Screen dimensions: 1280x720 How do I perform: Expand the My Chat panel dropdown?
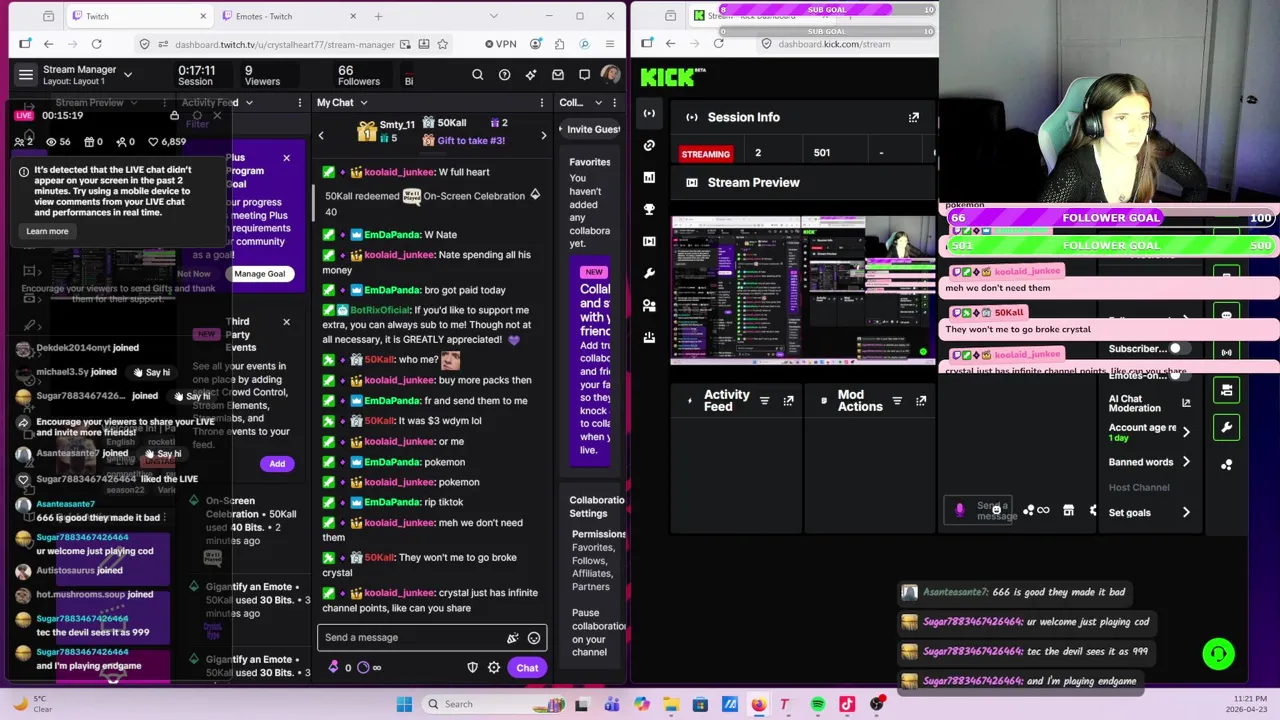point(363,102)
